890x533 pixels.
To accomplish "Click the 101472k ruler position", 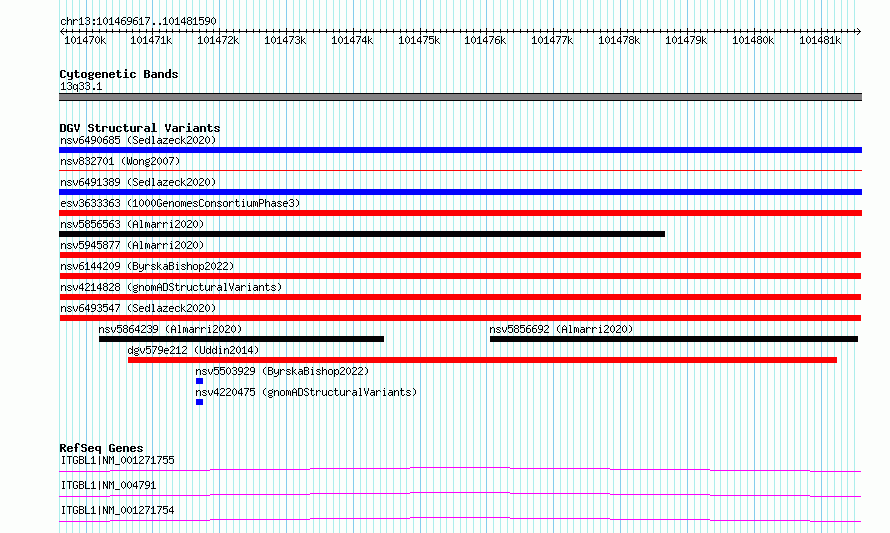I will click(x=218, y=40).
